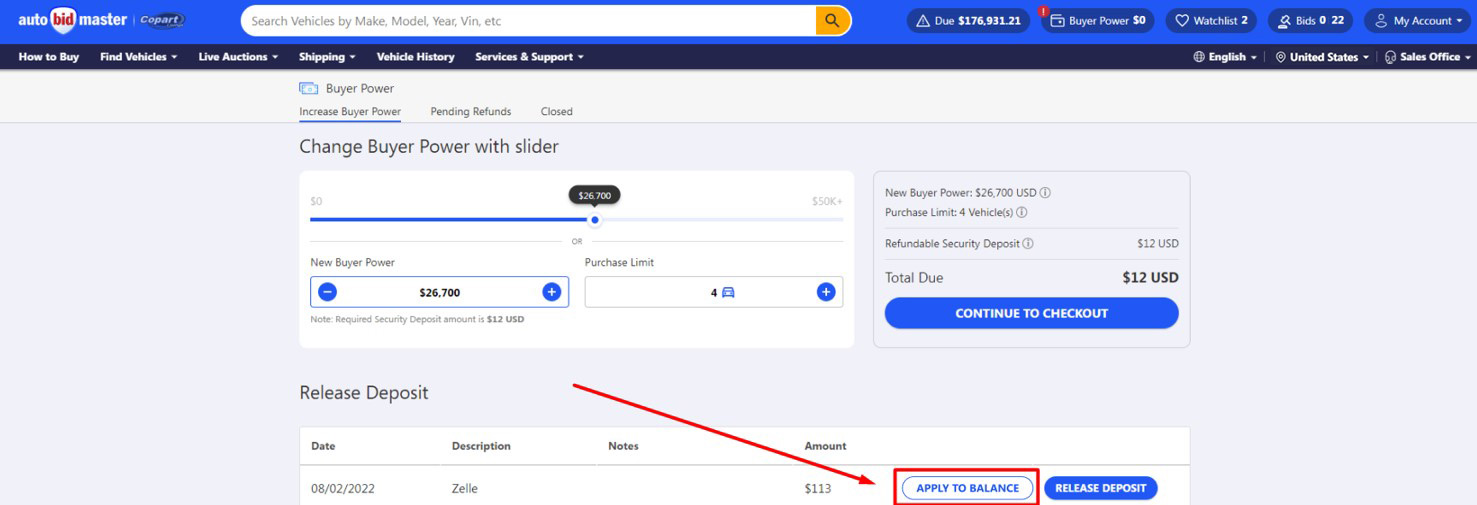Click the Apply to Balance button
Viewport: 1477px width, 505px height.
(967, 488)
